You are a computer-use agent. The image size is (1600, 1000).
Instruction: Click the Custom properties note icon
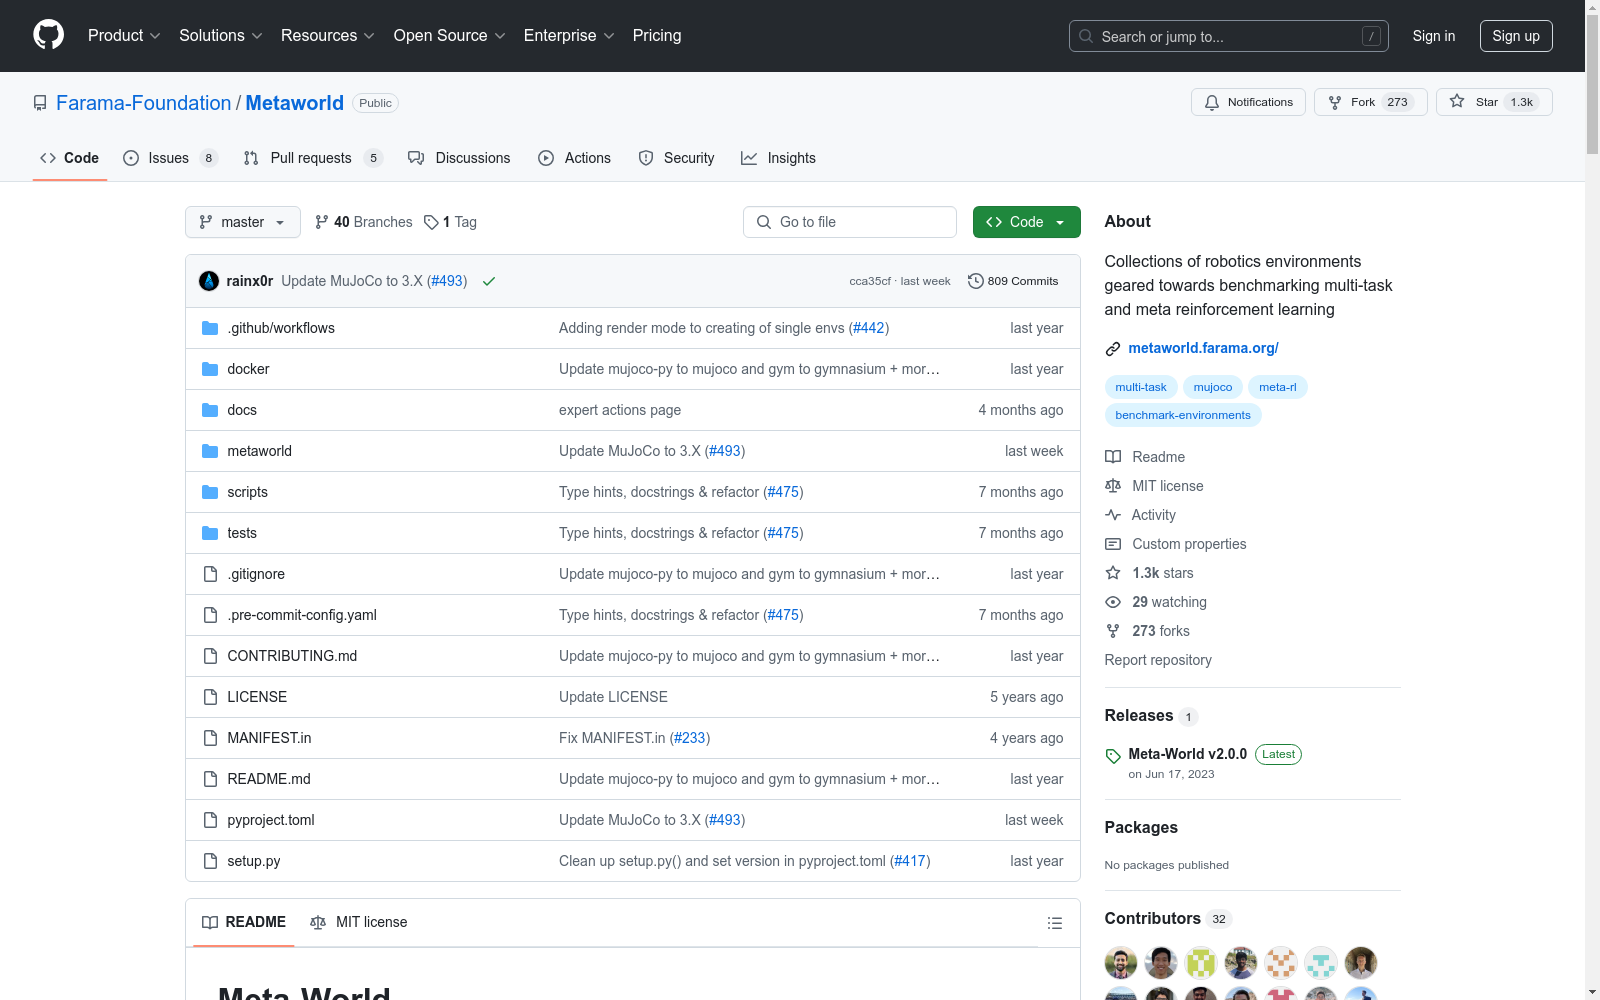tap(1113, 544)
